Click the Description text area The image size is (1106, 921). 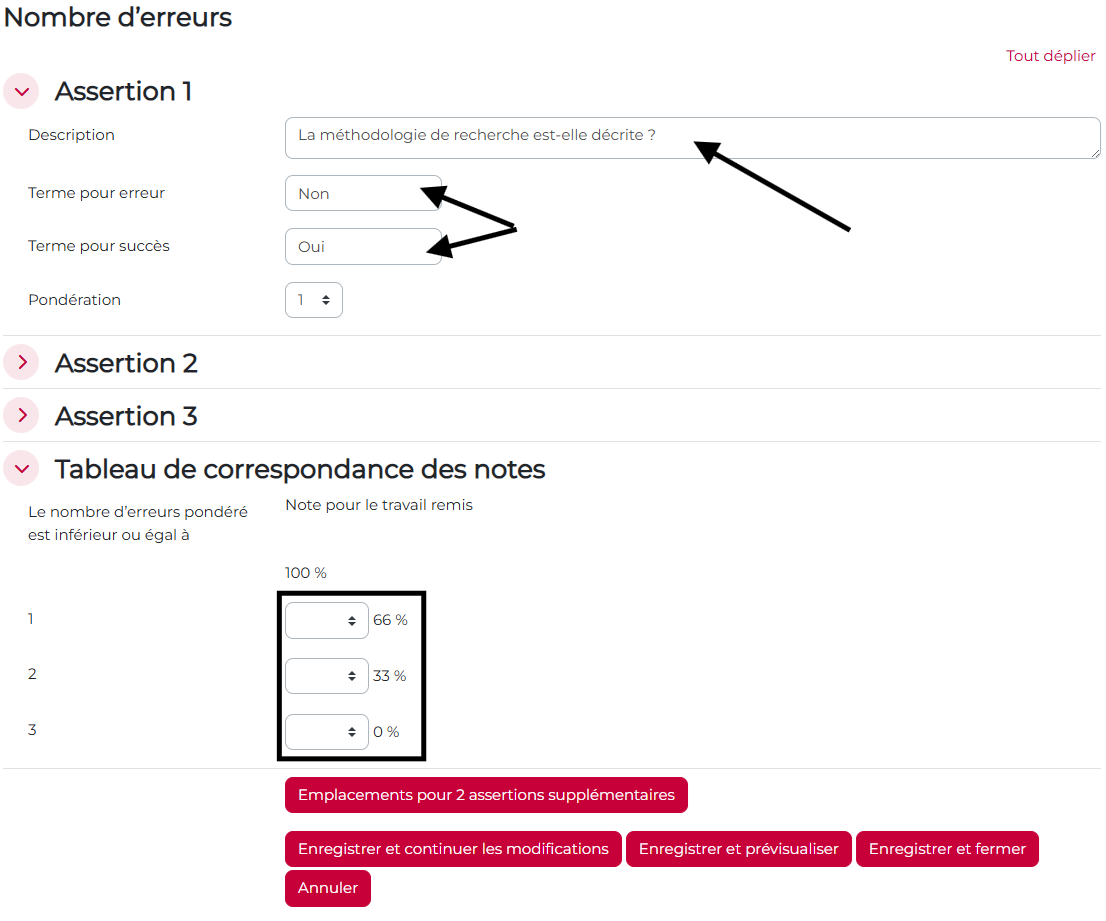click(692, 137)
